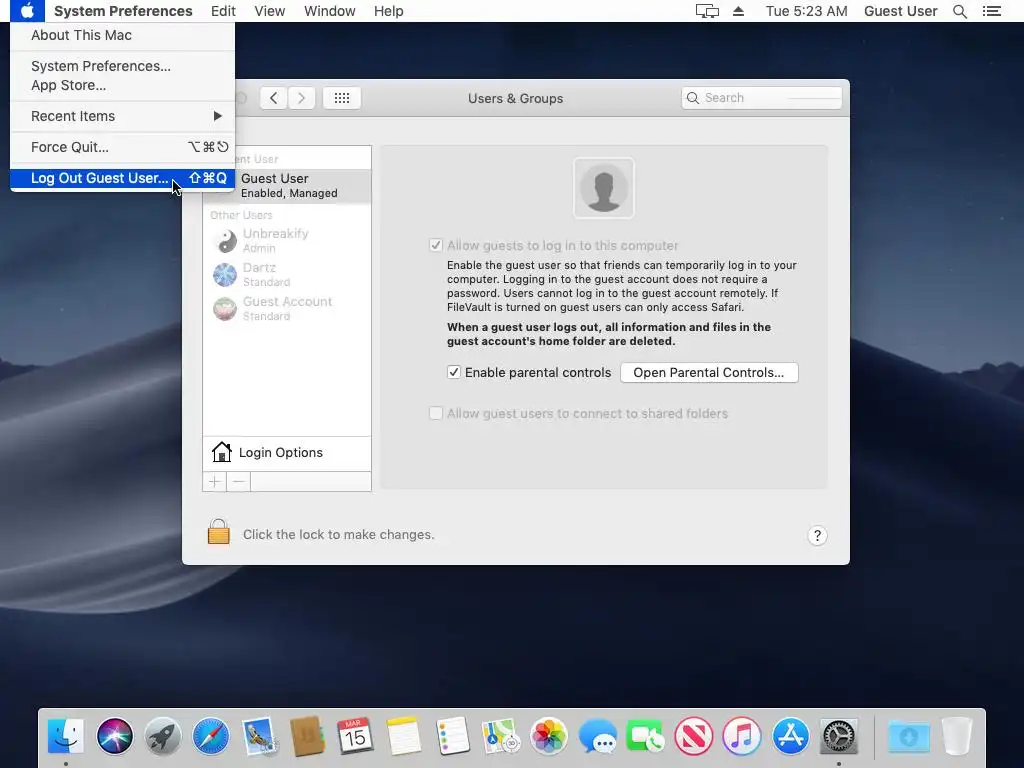Screen dimensions: 1024x768
Task: Choose System Preferences… from Apple menu
Action: (x=122, y=66)
